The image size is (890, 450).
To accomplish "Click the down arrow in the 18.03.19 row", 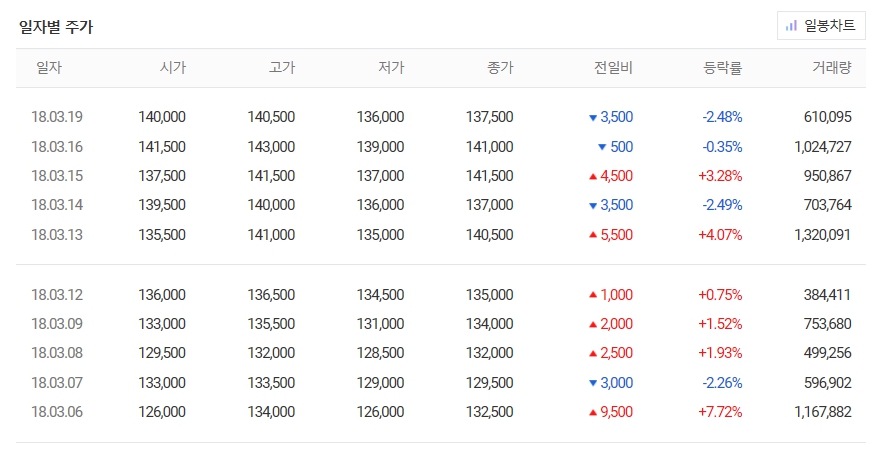I will tap(593, 118).
